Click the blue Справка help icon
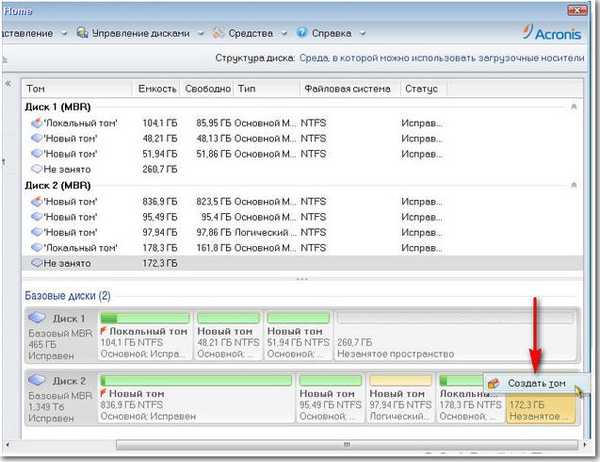This screenshot has height=462, width=600. click(302, 32)
